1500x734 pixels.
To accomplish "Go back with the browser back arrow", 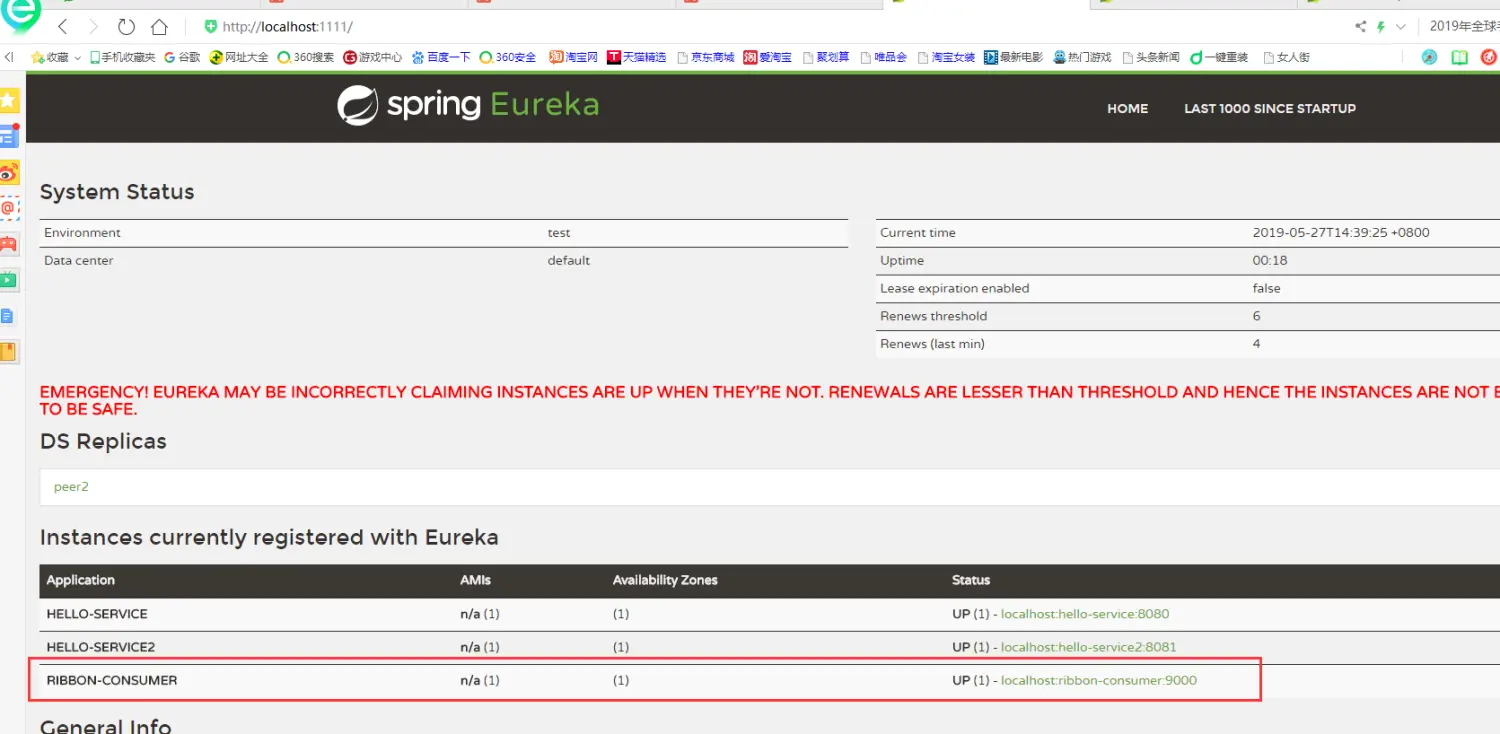I will (63, 27).
